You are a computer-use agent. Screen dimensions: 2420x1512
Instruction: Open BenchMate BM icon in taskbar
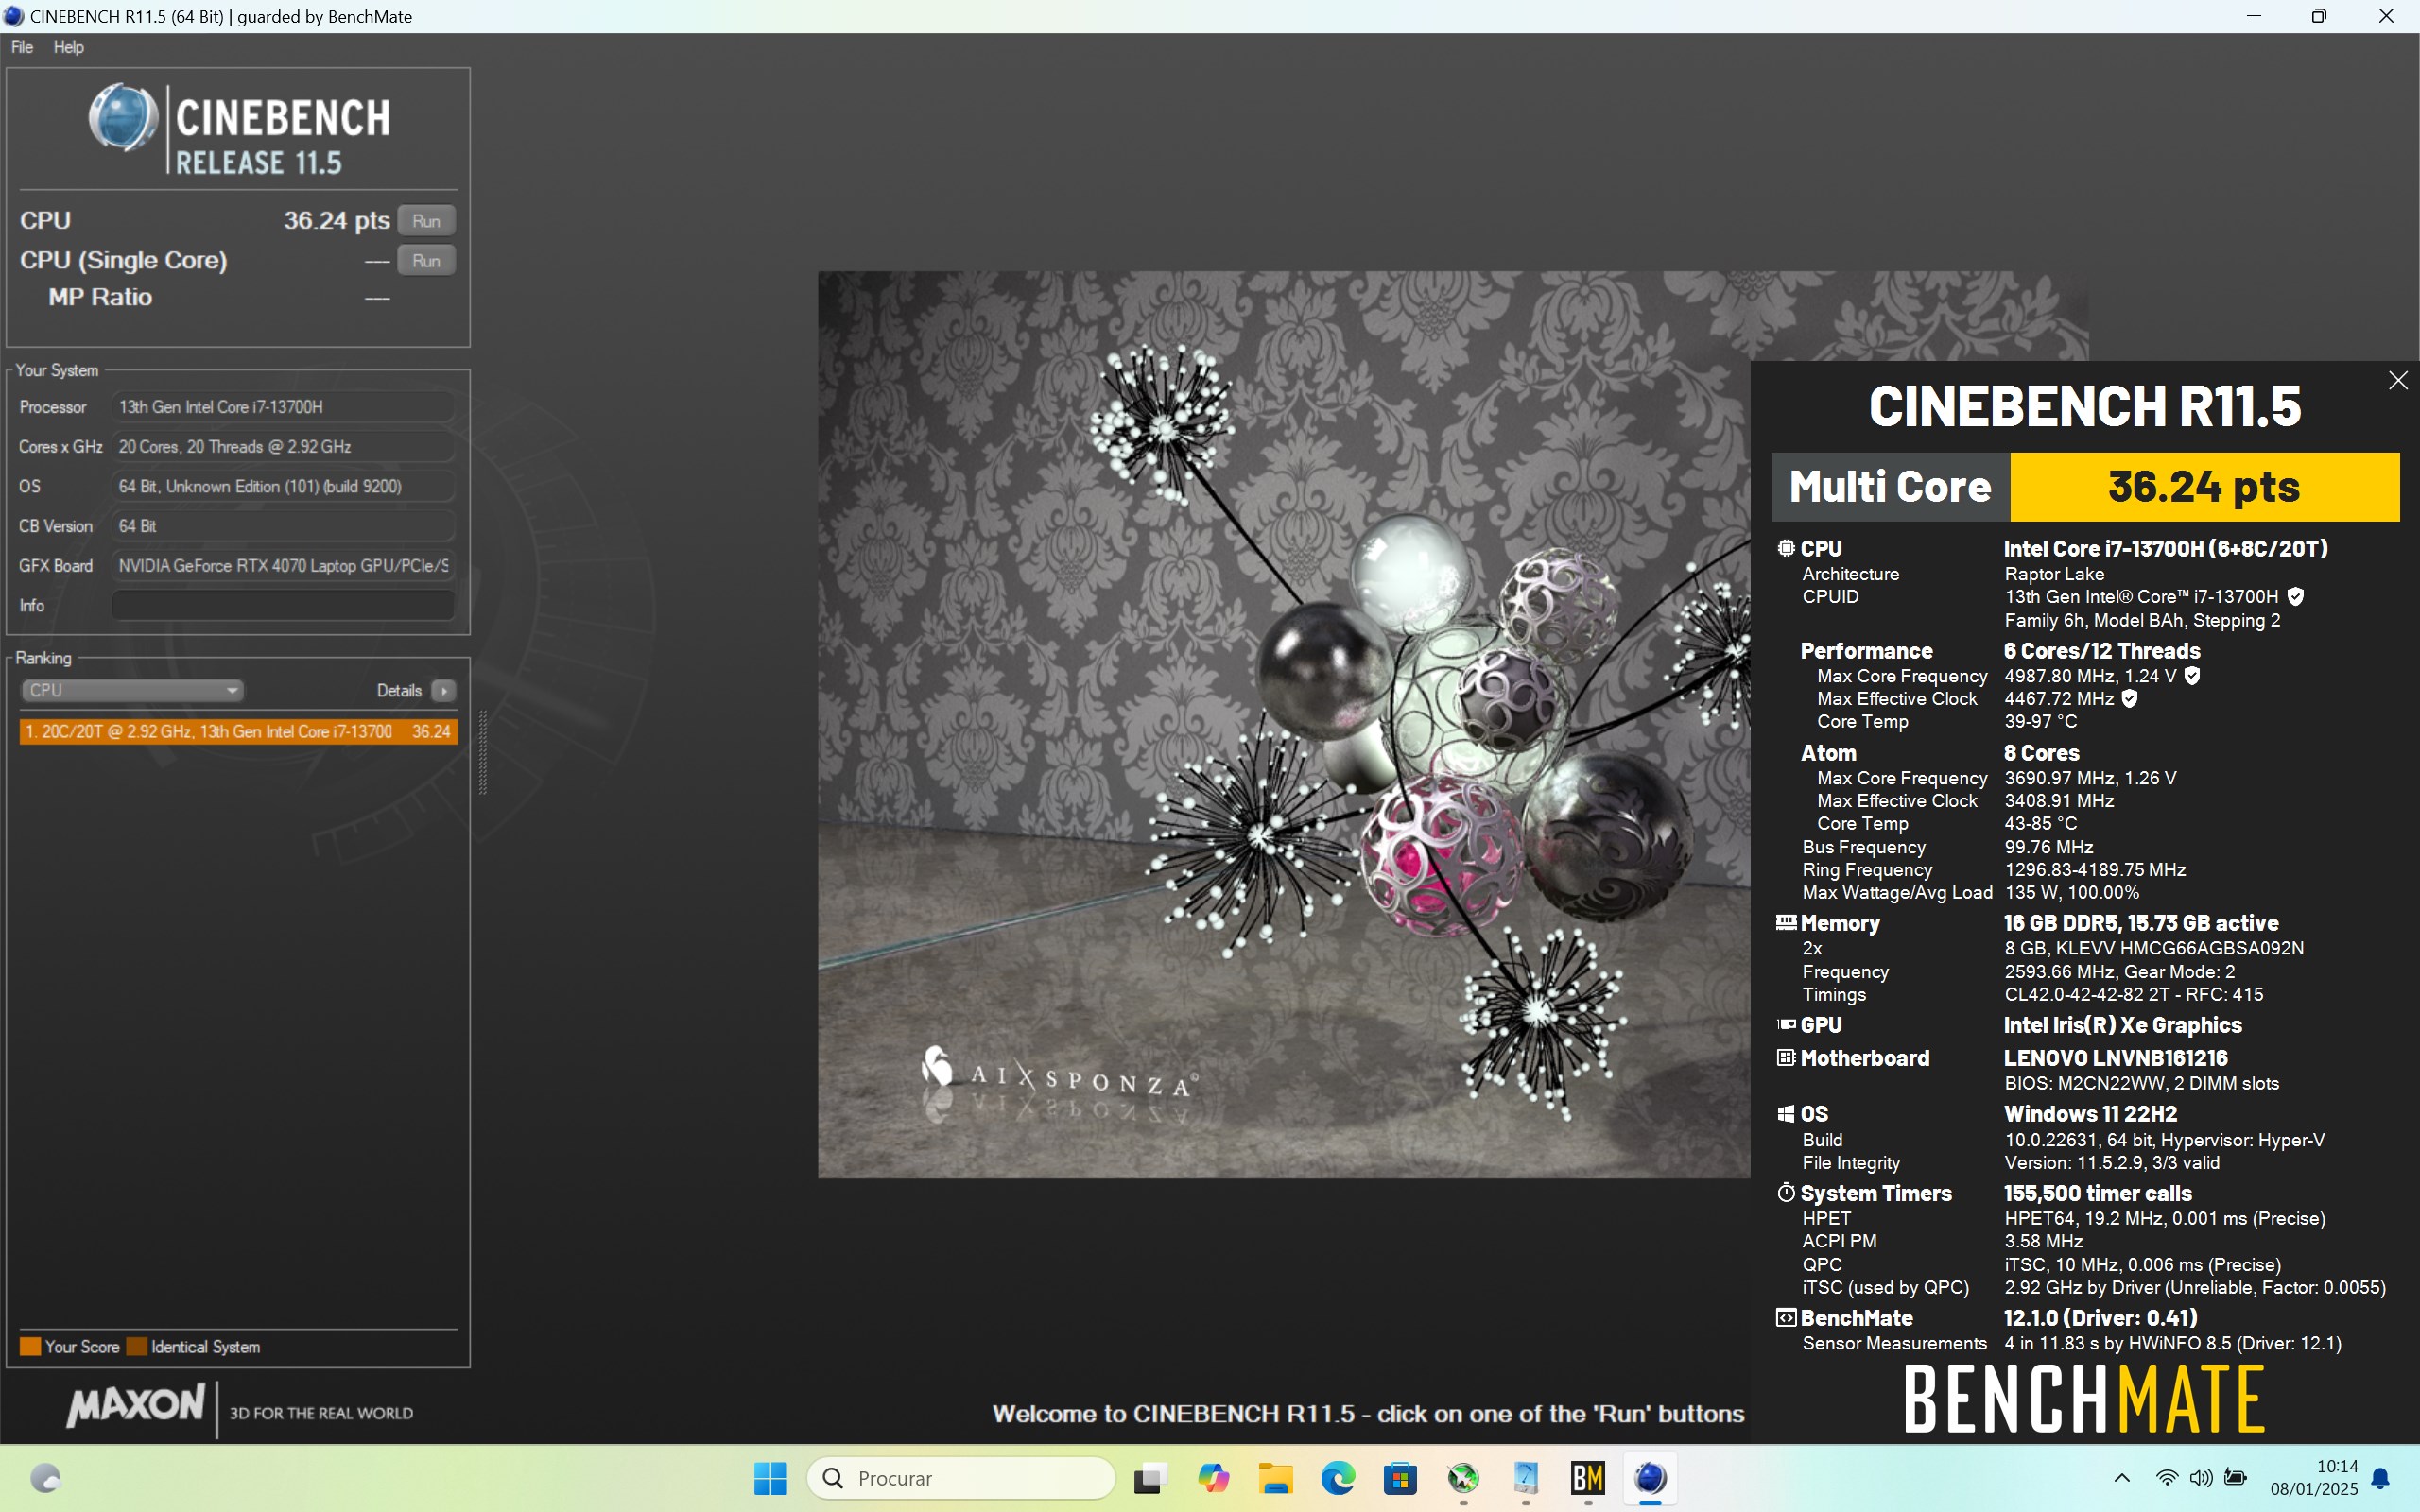point(1588,1478)
